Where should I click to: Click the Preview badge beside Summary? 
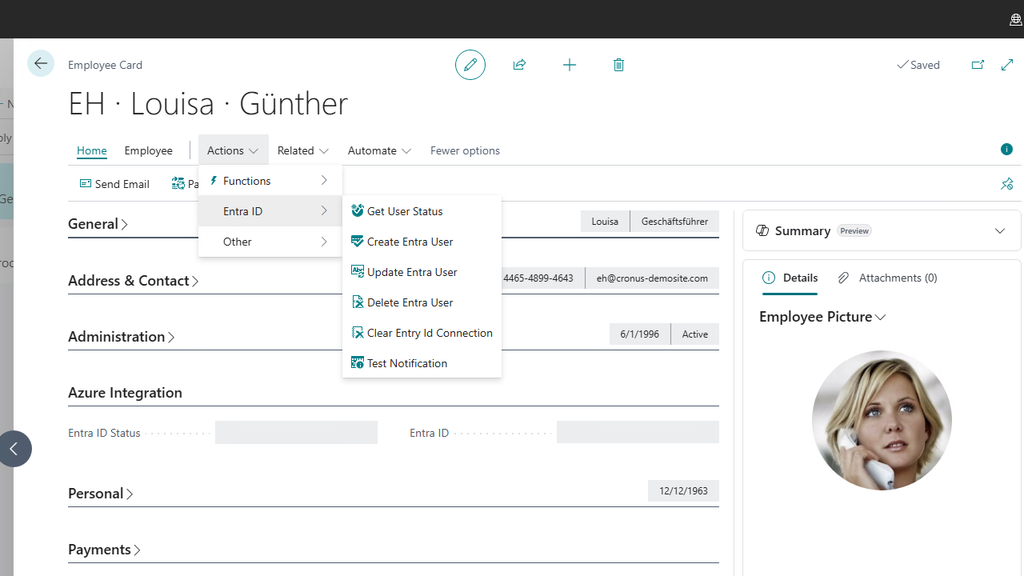tap(854, 231)
